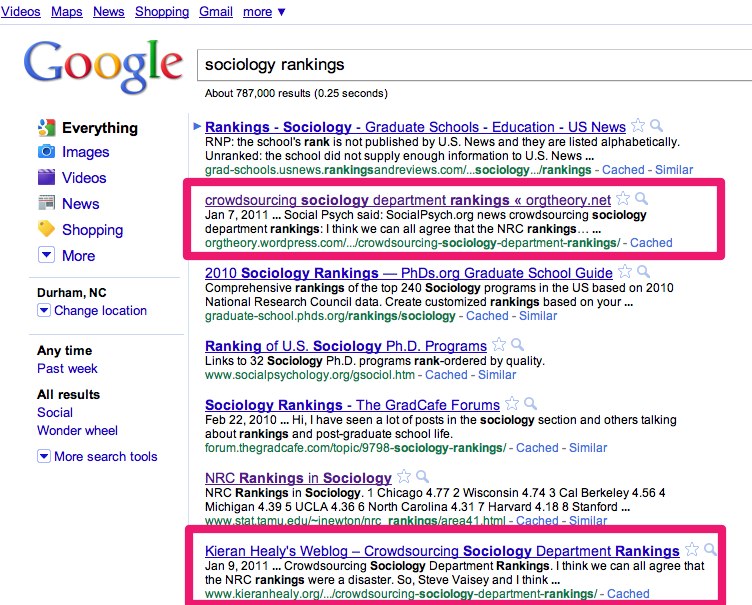Click the Everything search icon in sidebar

tap(47, 128)
